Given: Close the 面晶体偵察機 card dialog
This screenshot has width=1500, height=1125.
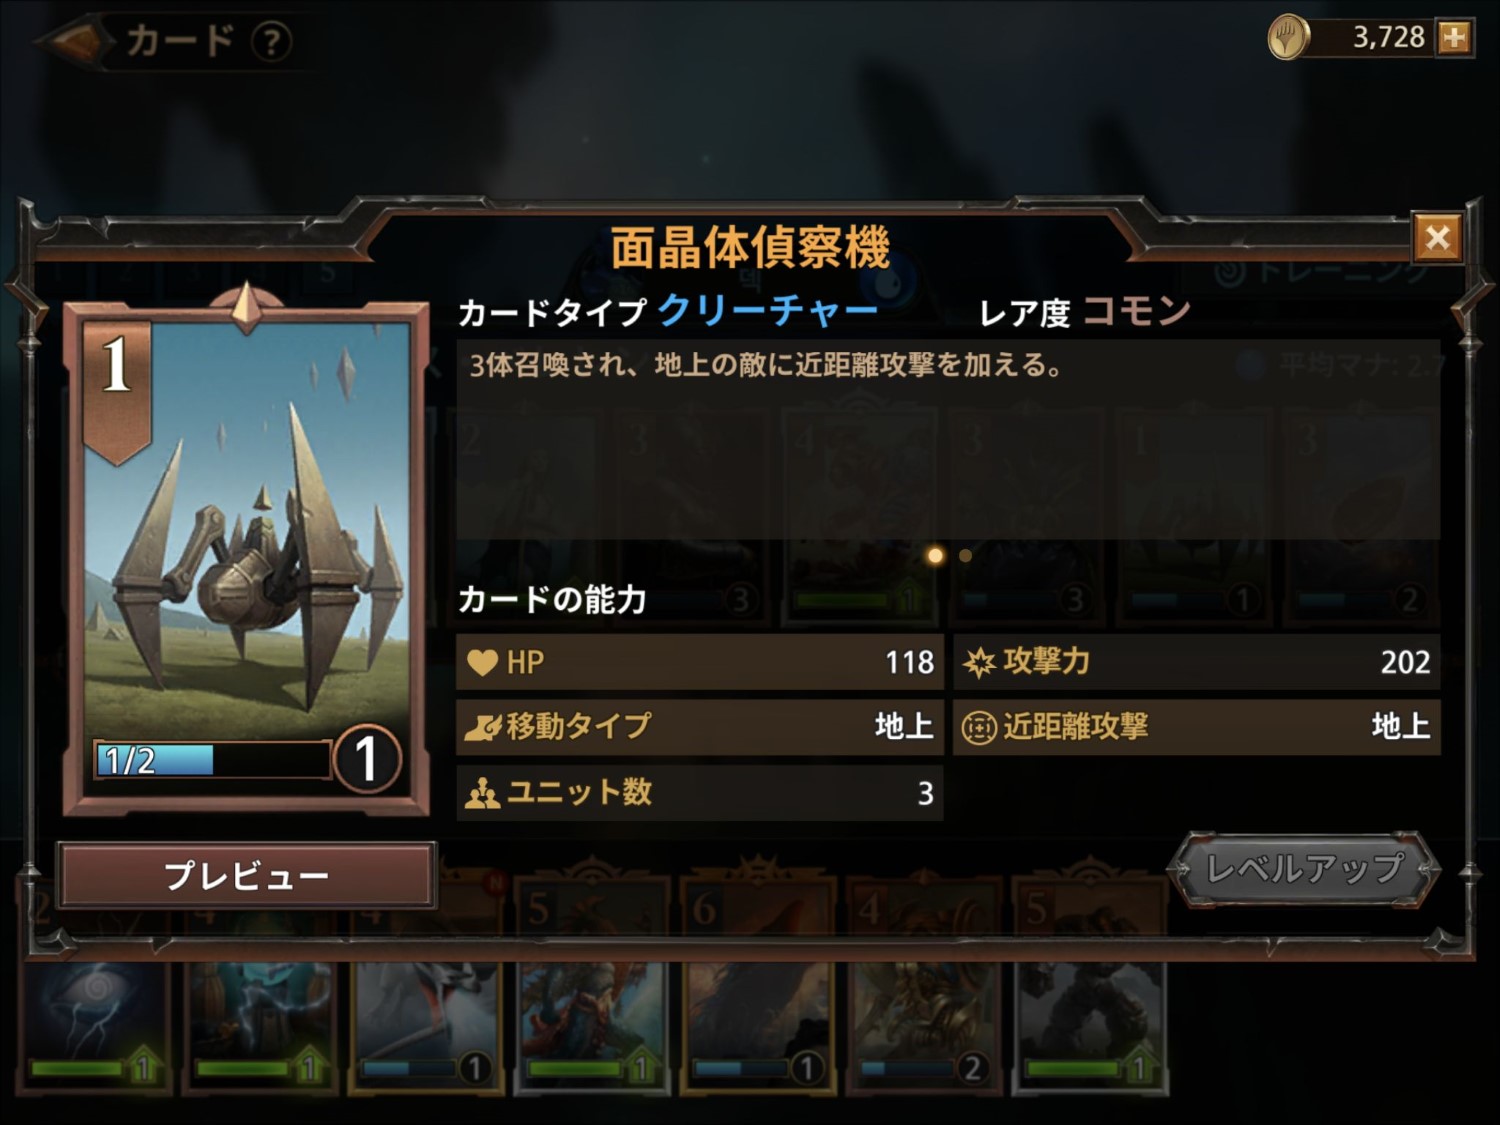Looking at the screenshot, I should point(1438,238).
